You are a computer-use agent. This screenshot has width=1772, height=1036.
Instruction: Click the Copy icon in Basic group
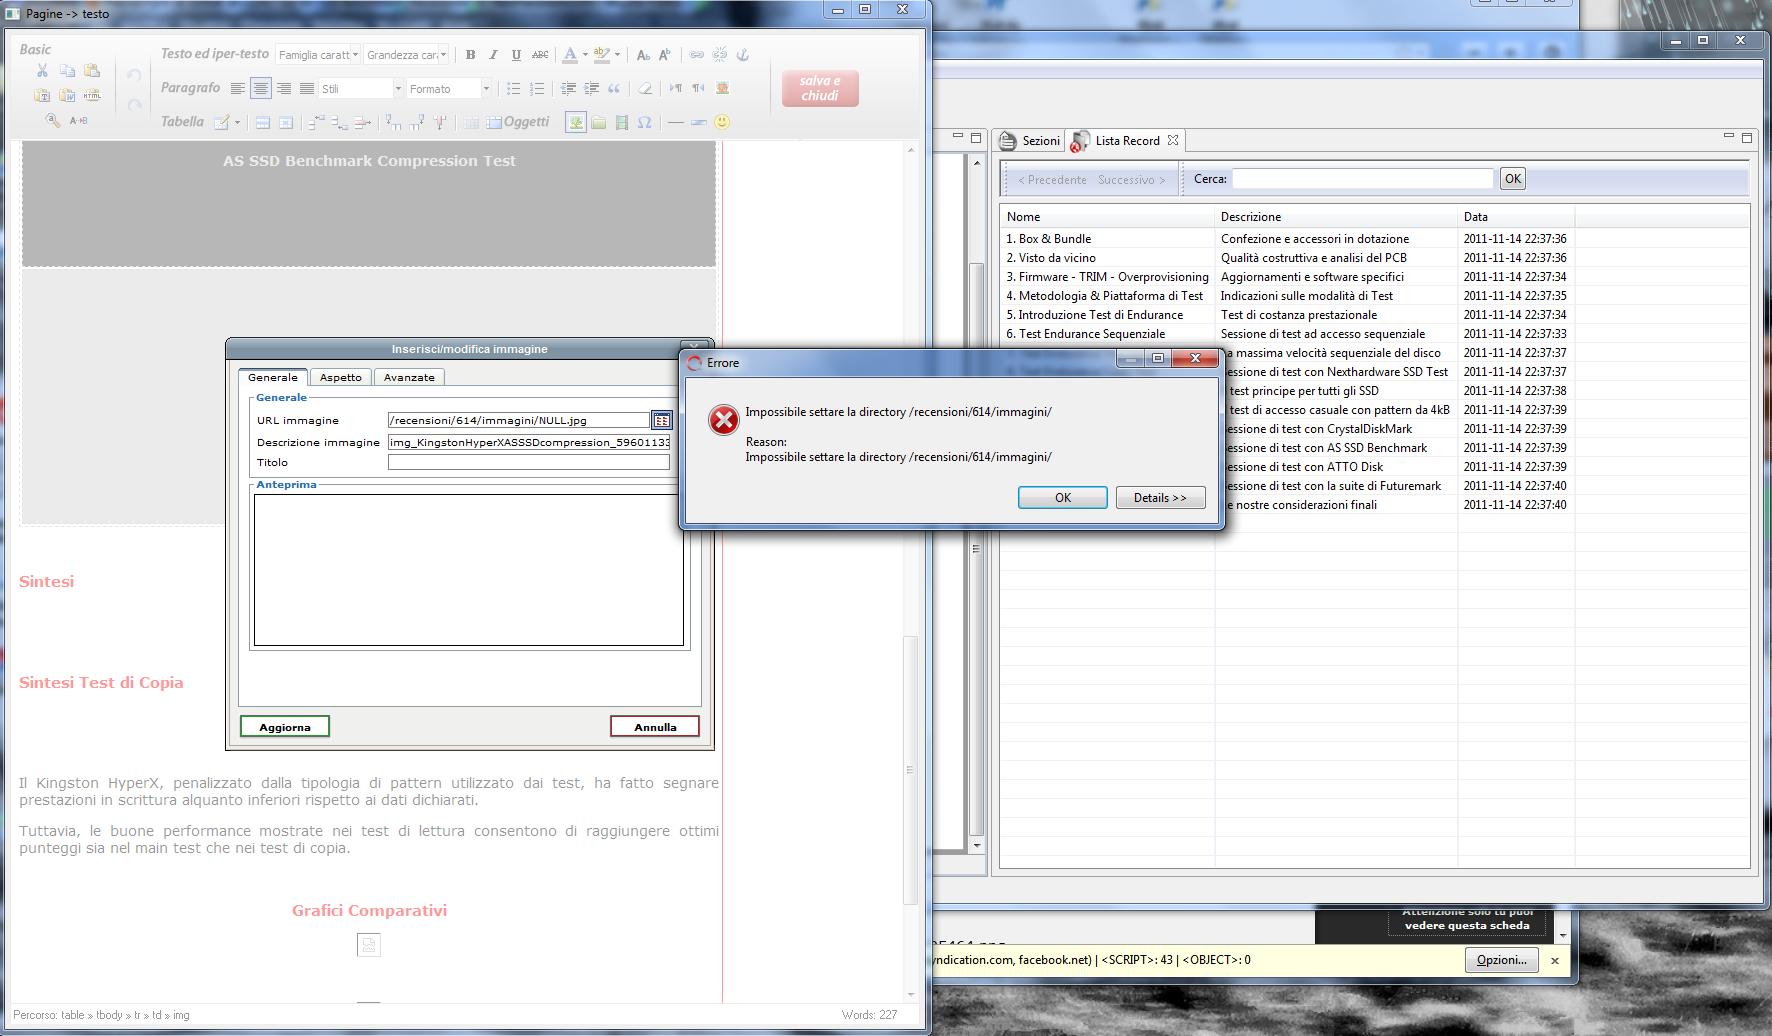(67, 70)
